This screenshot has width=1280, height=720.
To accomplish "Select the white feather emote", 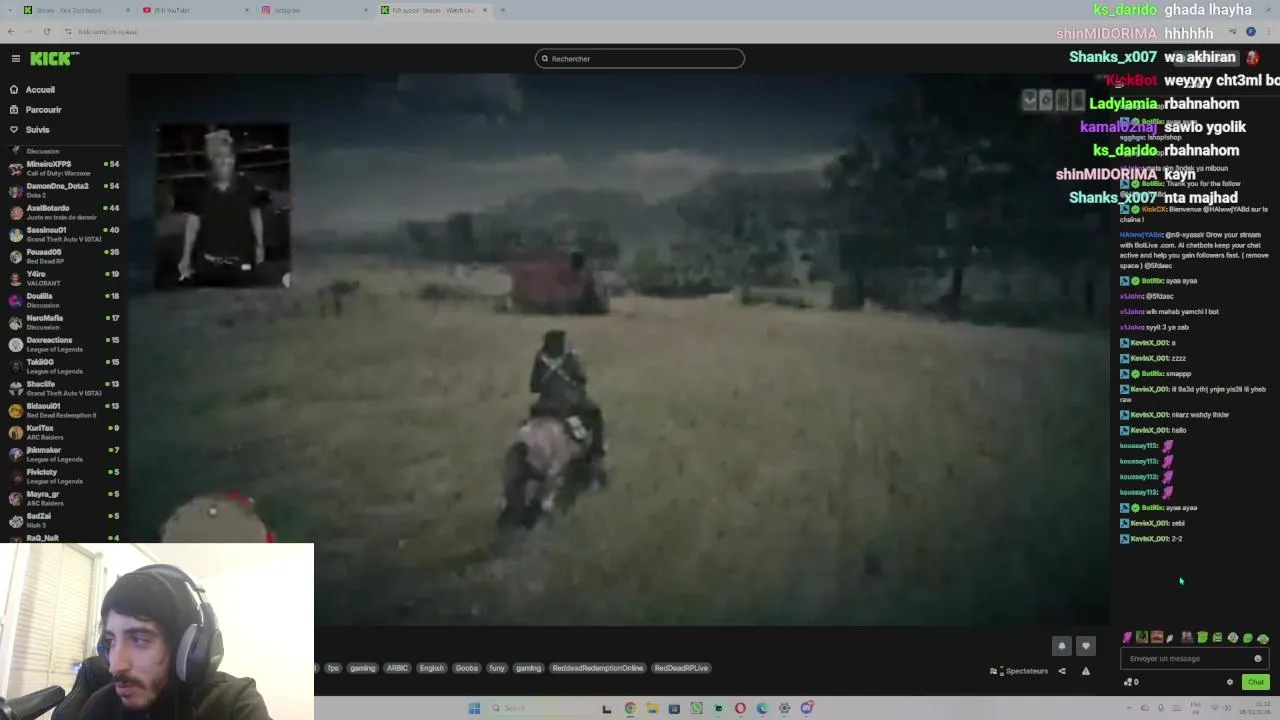I will tap(1170, 638).
